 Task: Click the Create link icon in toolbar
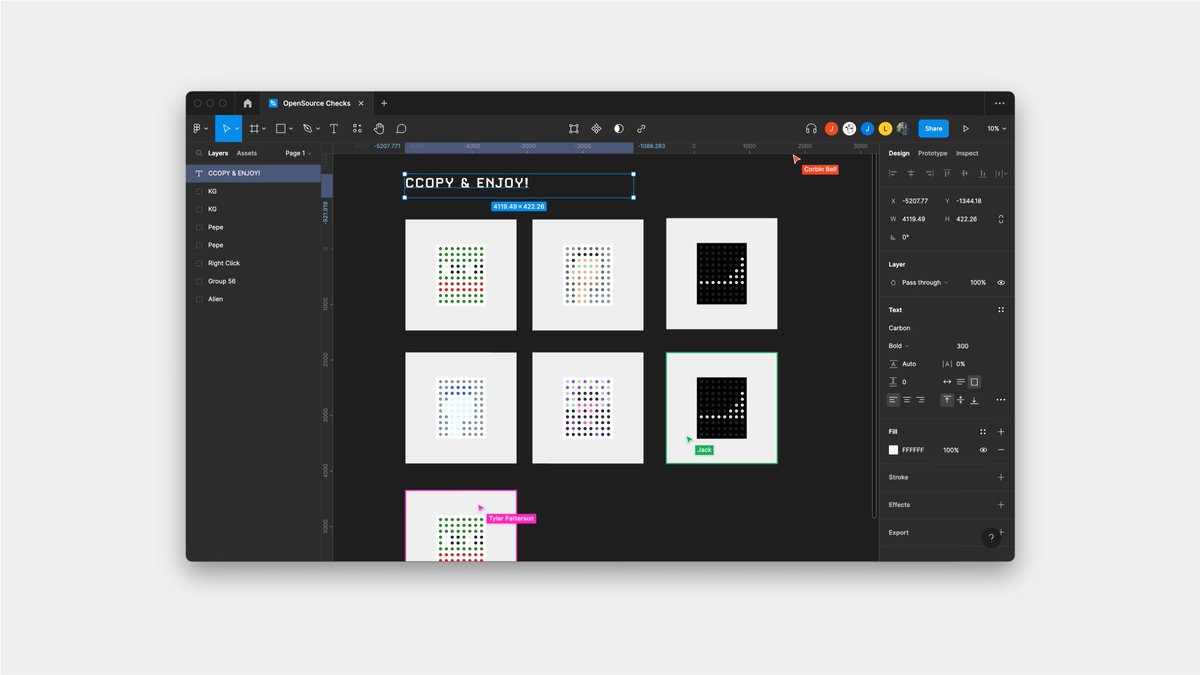pyautogui.click(x=641, y=129)
